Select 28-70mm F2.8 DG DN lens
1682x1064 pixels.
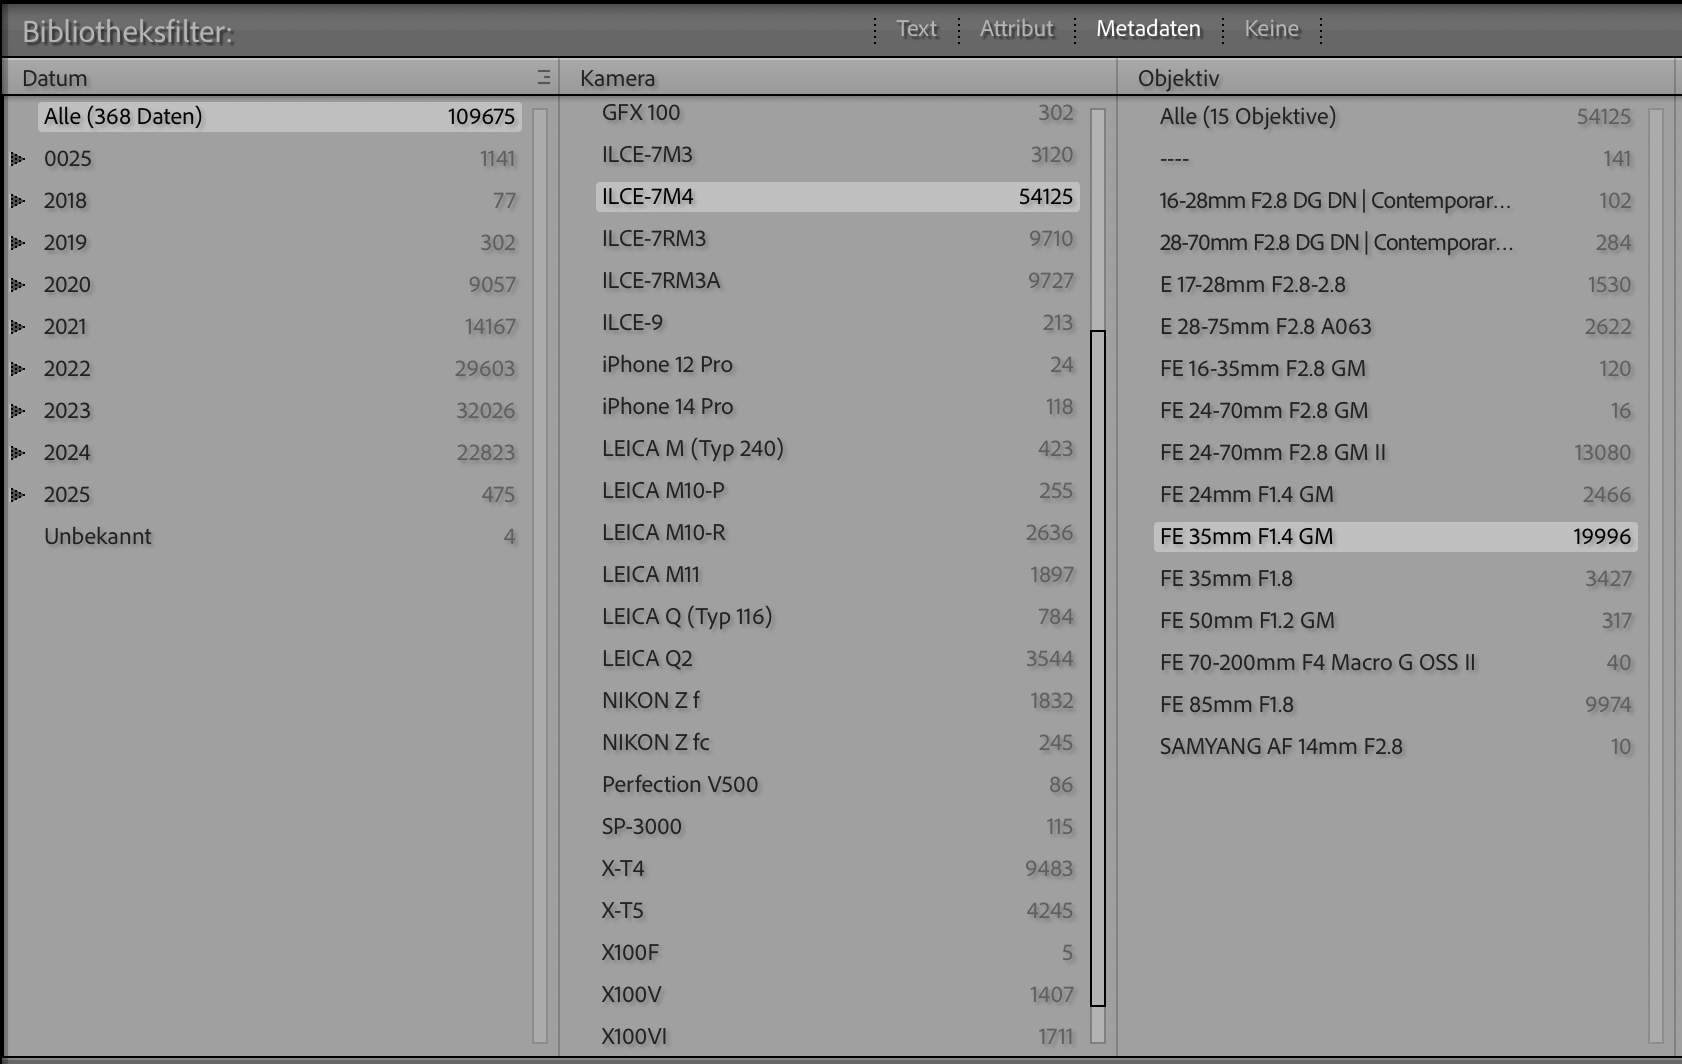click(x=1396, y=242)
